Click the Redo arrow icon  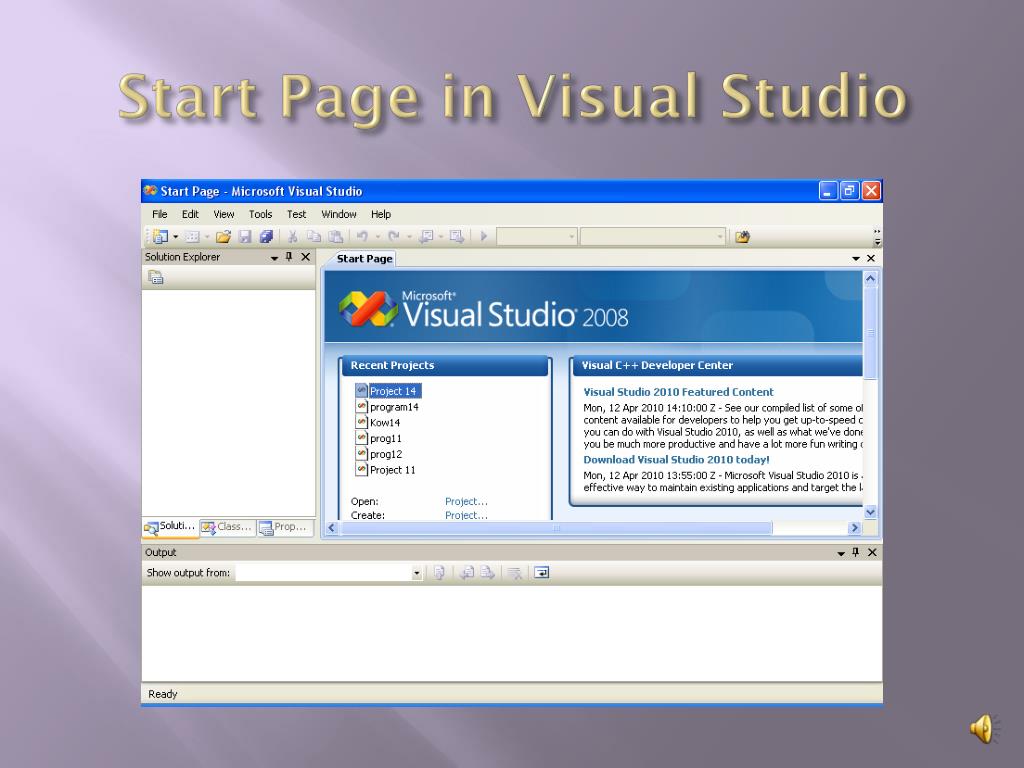[x=394, y=236]
